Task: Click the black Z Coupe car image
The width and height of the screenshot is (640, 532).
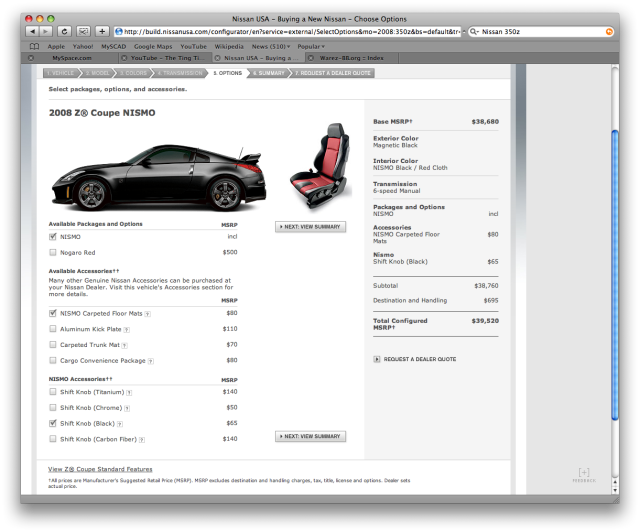Action: (x=159, y=178)
